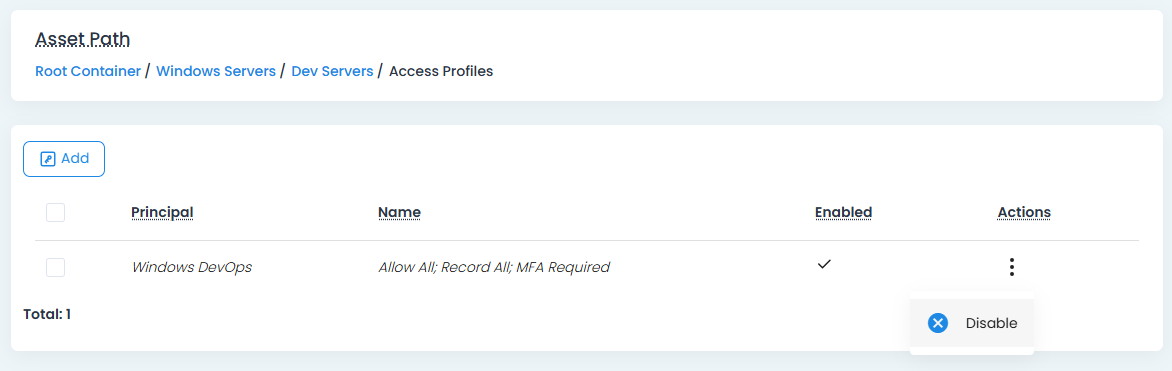This screenshot has width=1172, height=371.
Task: Click the Total: 1 count label
Action: pos(47,314)
